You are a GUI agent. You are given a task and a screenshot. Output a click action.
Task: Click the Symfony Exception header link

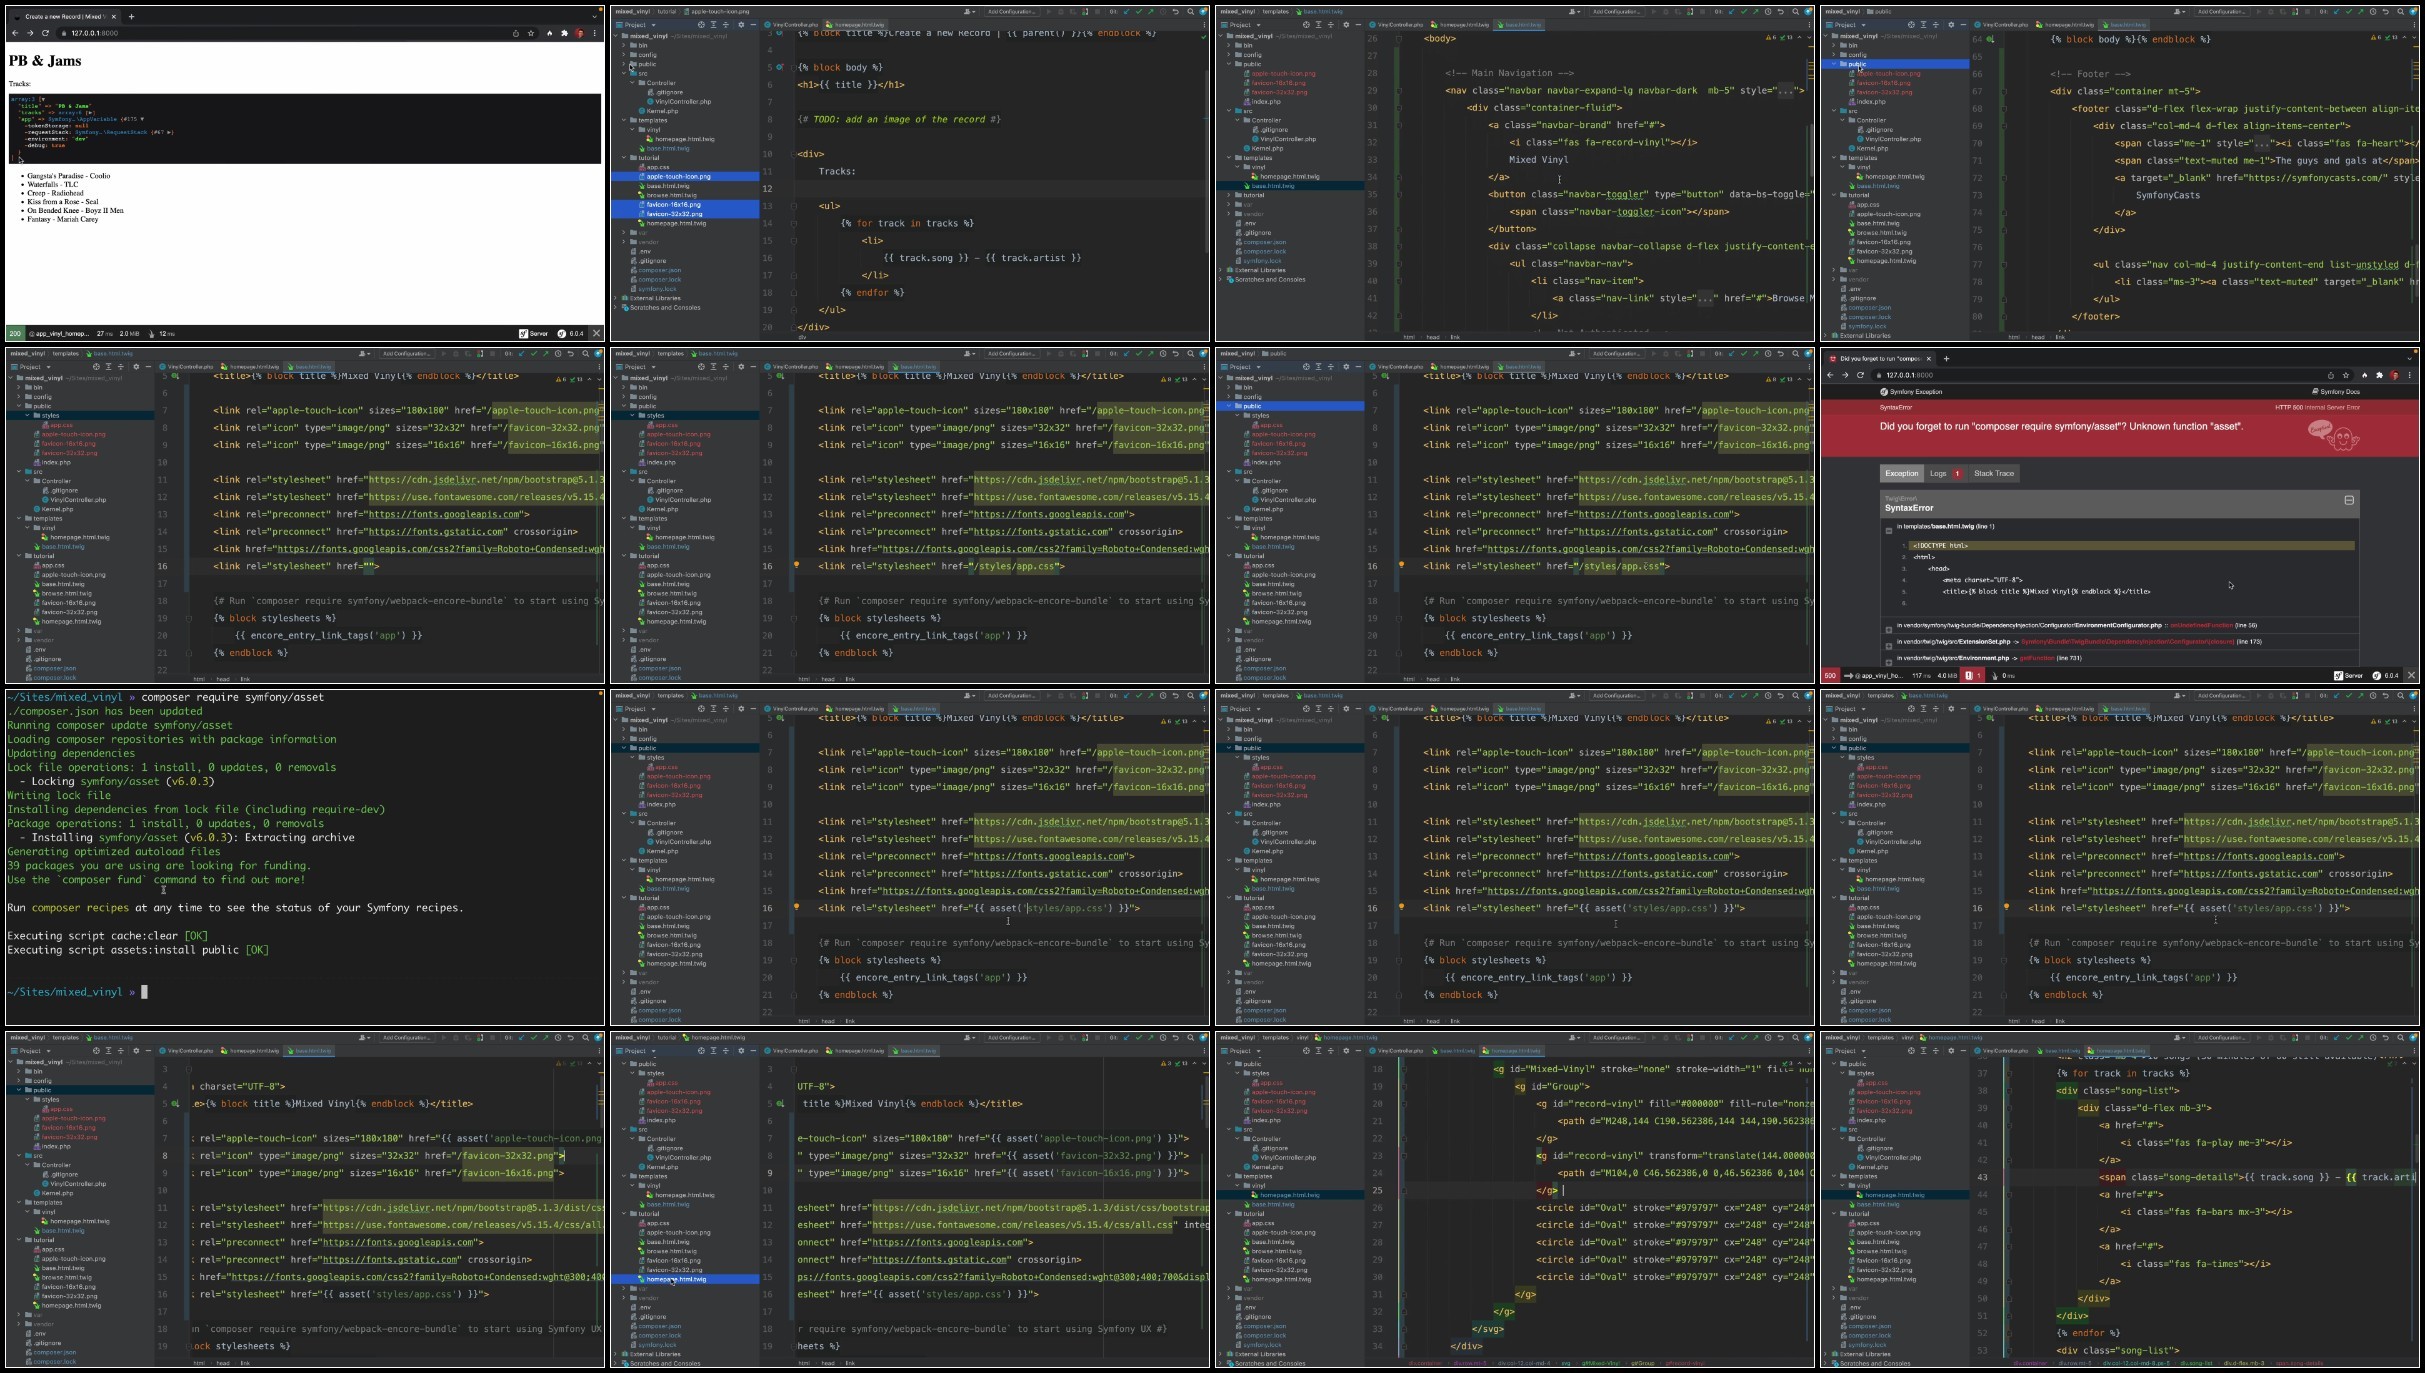(x=1911, y=392)
